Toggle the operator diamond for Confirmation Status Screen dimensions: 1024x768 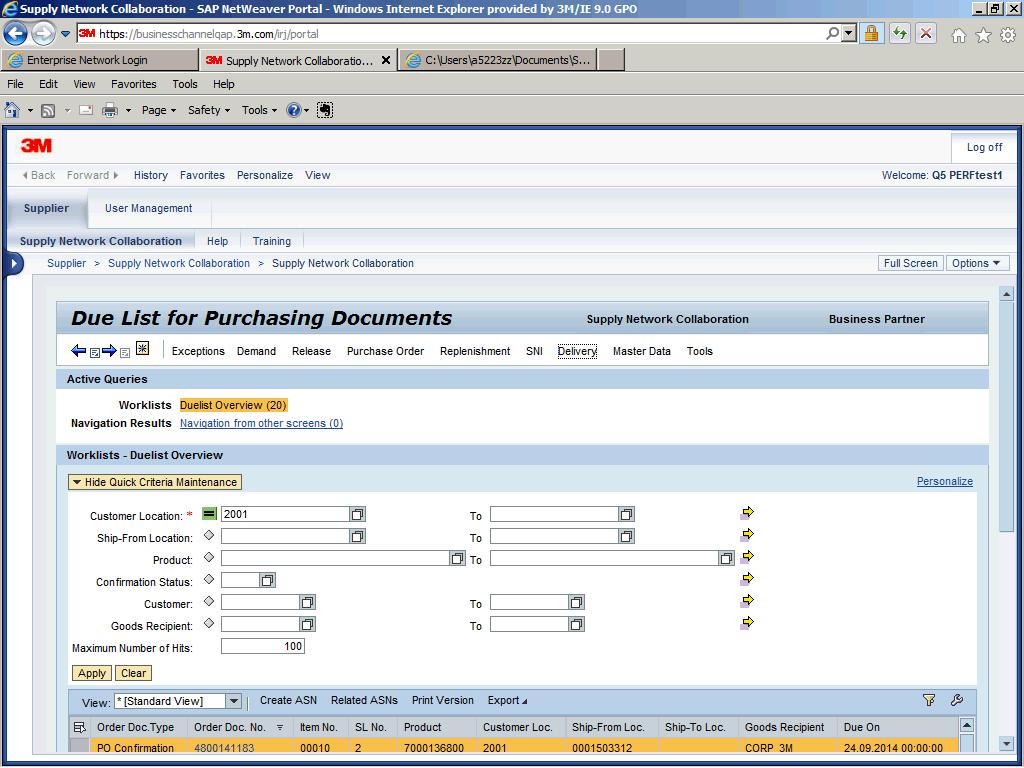coord(209,579)
